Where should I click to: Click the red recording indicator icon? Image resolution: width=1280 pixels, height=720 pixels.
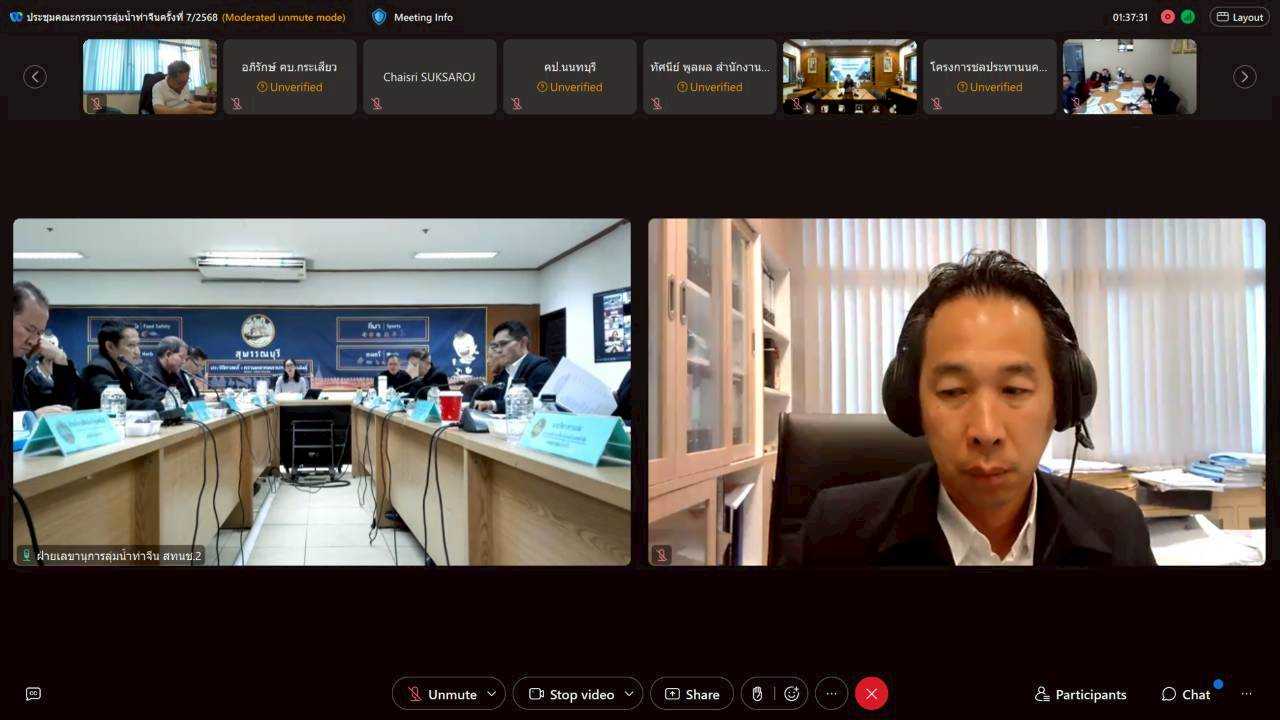(1167, 17)
